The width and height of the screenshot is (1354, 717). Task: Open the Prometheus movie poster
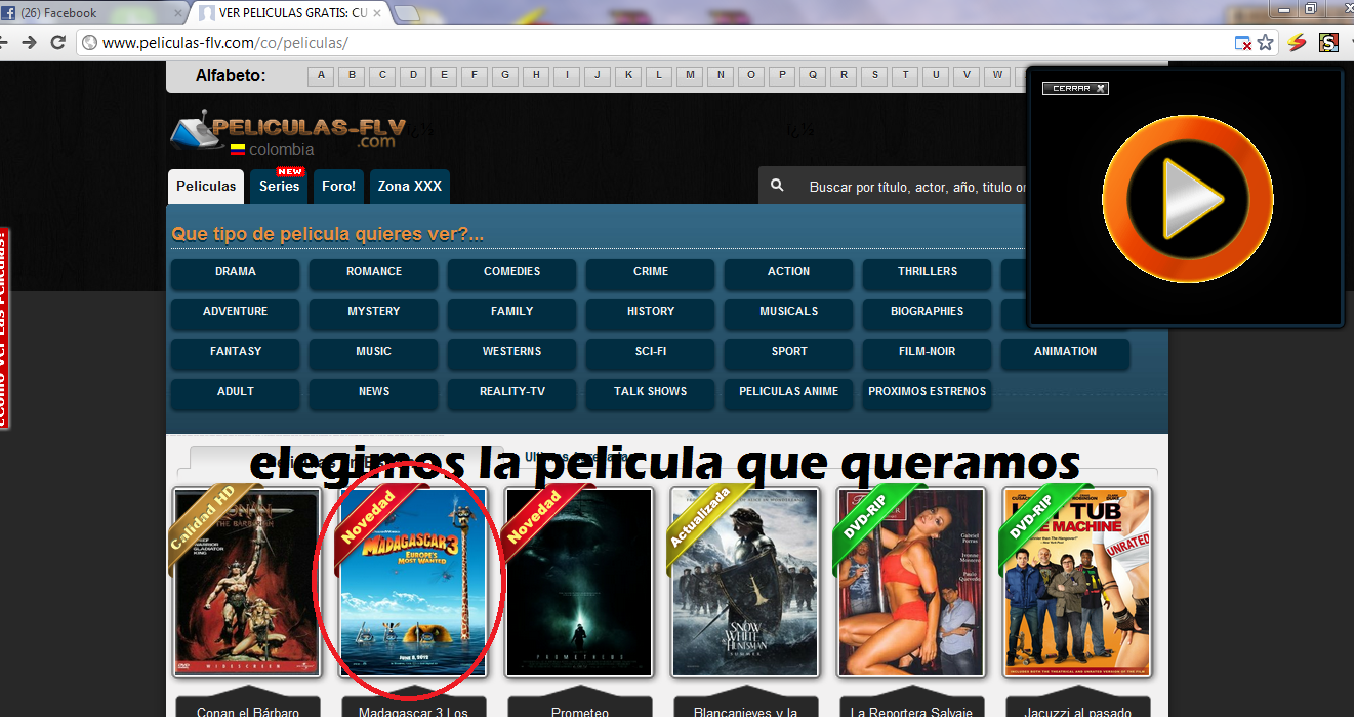pos(579,582)
